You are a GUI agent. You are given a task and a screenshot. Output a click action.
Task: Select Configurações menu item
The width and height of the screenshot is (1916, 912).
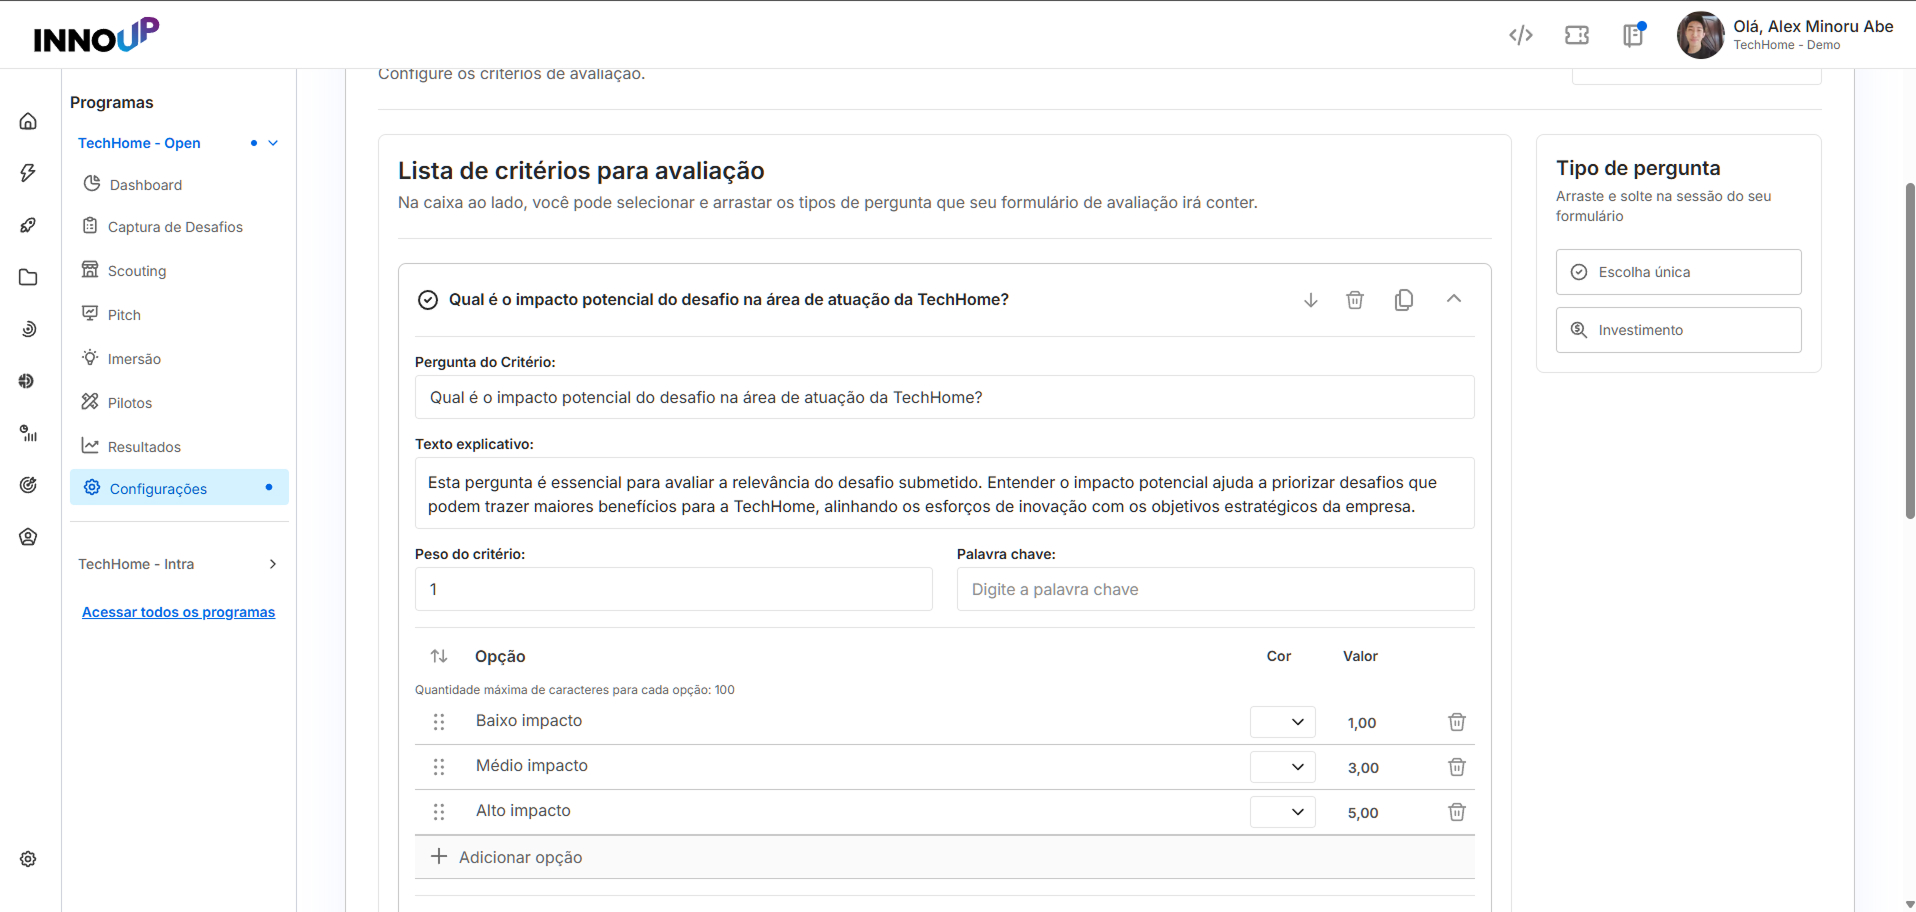tap(179, 488)
